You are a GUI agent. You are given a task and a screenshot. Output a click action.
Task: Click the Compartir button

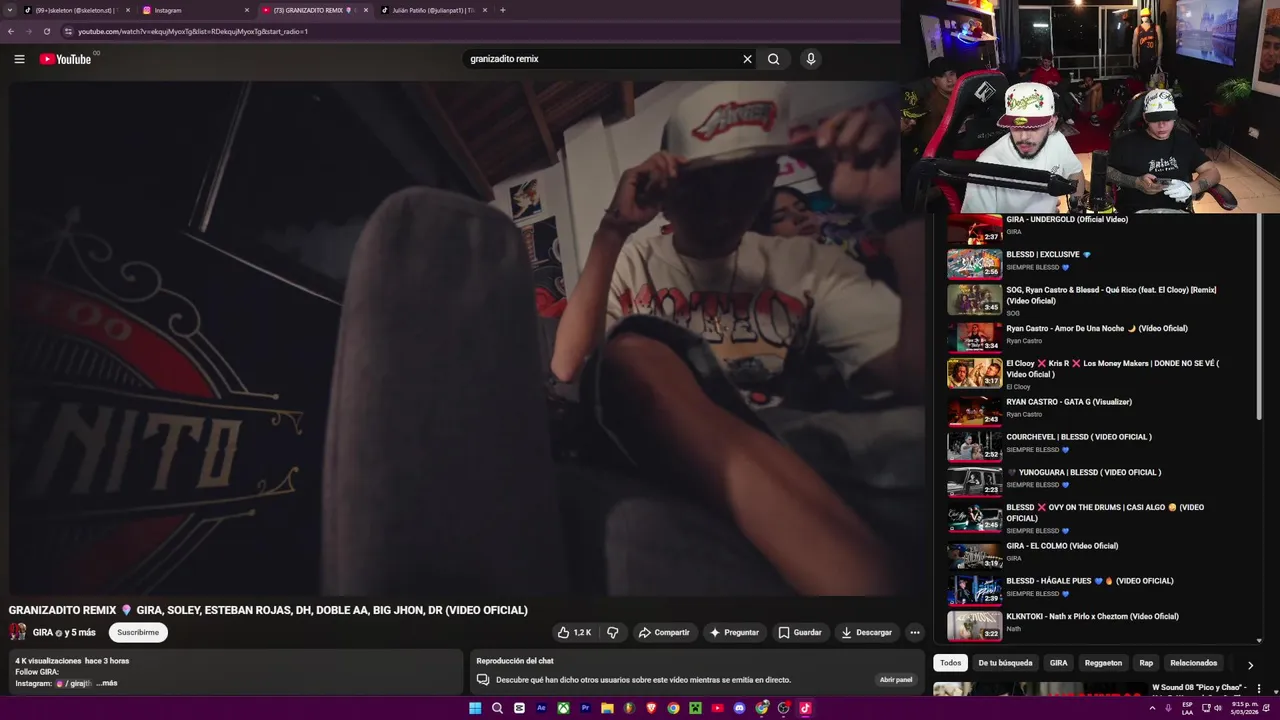point(664,632)
